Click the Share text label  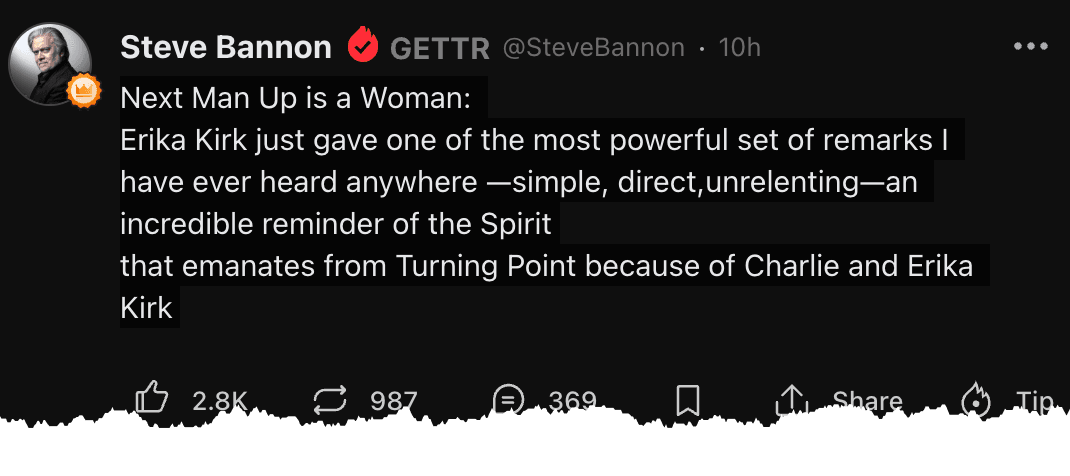(x=867, y=401)
